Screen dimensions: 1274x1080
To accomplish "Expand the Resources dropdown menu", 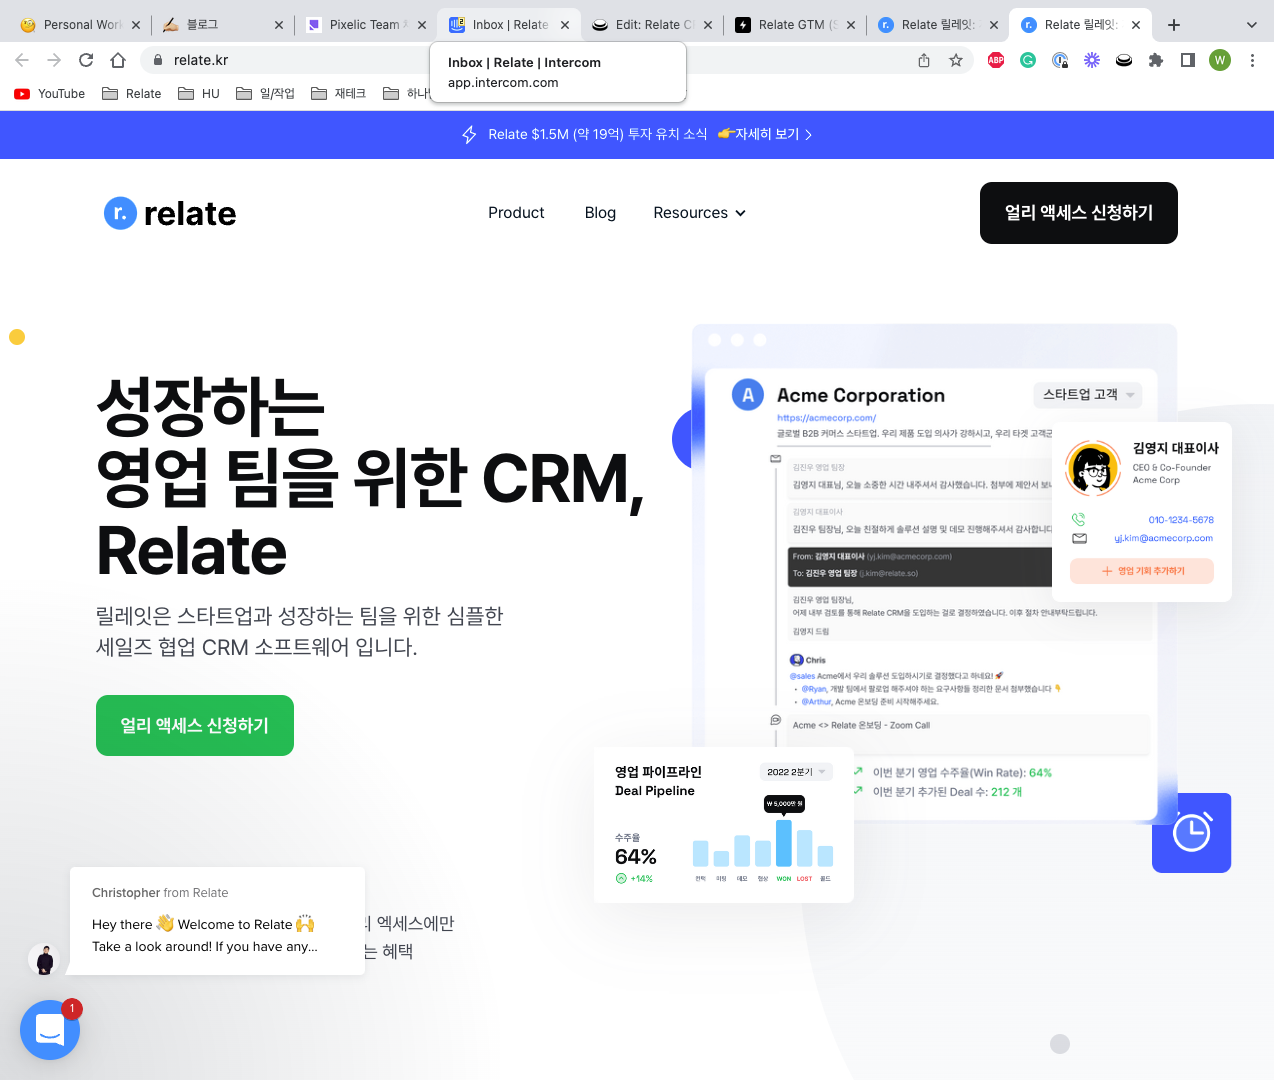I will 700,213.
